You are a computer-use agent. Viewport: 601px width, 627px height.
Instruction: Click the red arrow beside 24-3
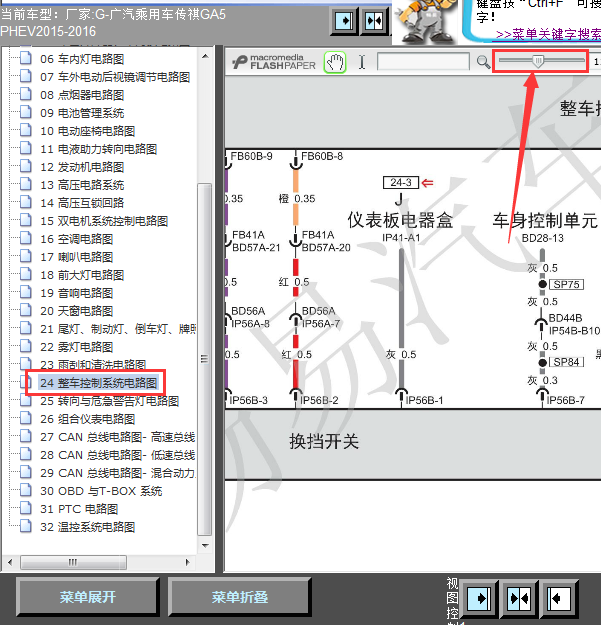(x=427, y=183)
